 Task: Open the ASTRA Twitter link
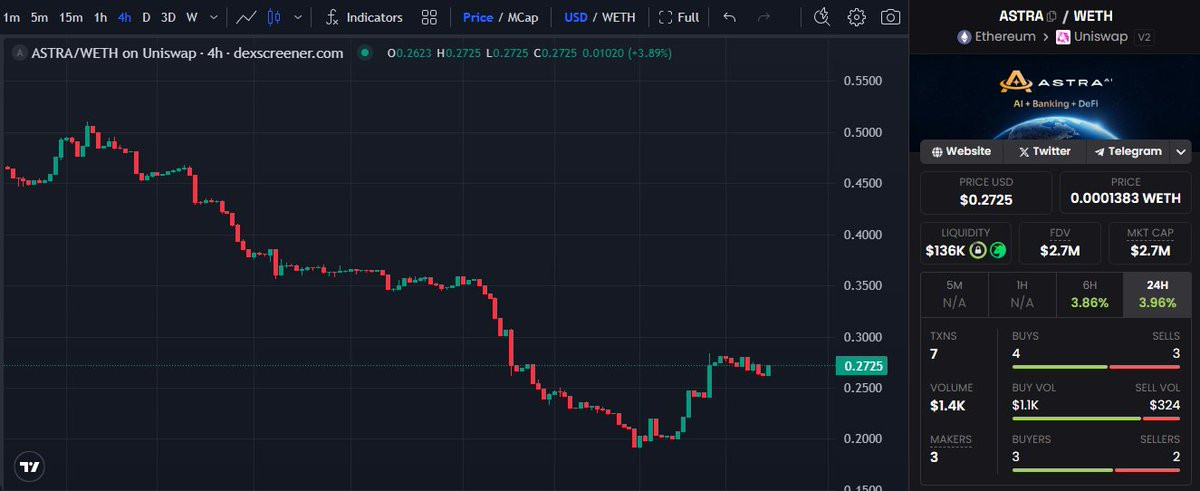coord(1044,152)
